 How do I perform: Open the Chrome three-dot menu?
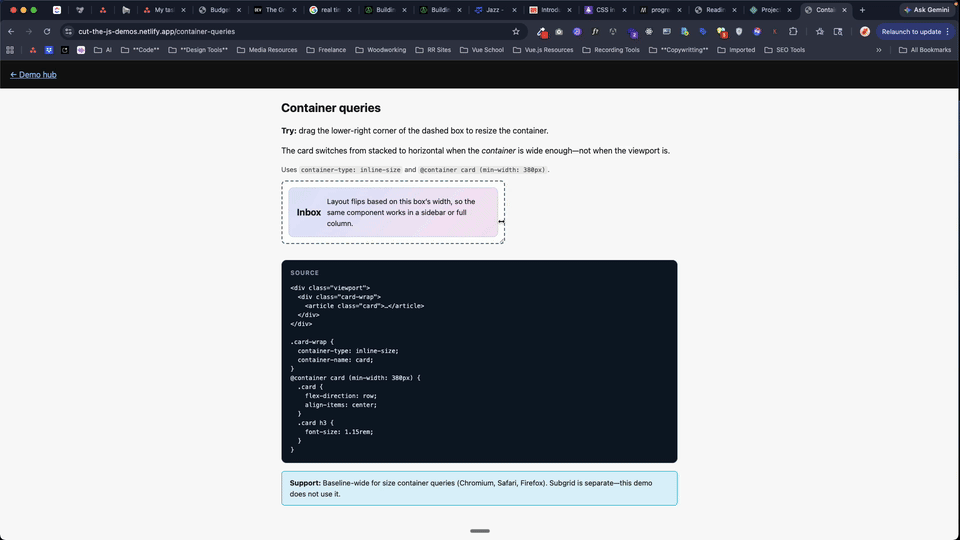coord(948,31)
